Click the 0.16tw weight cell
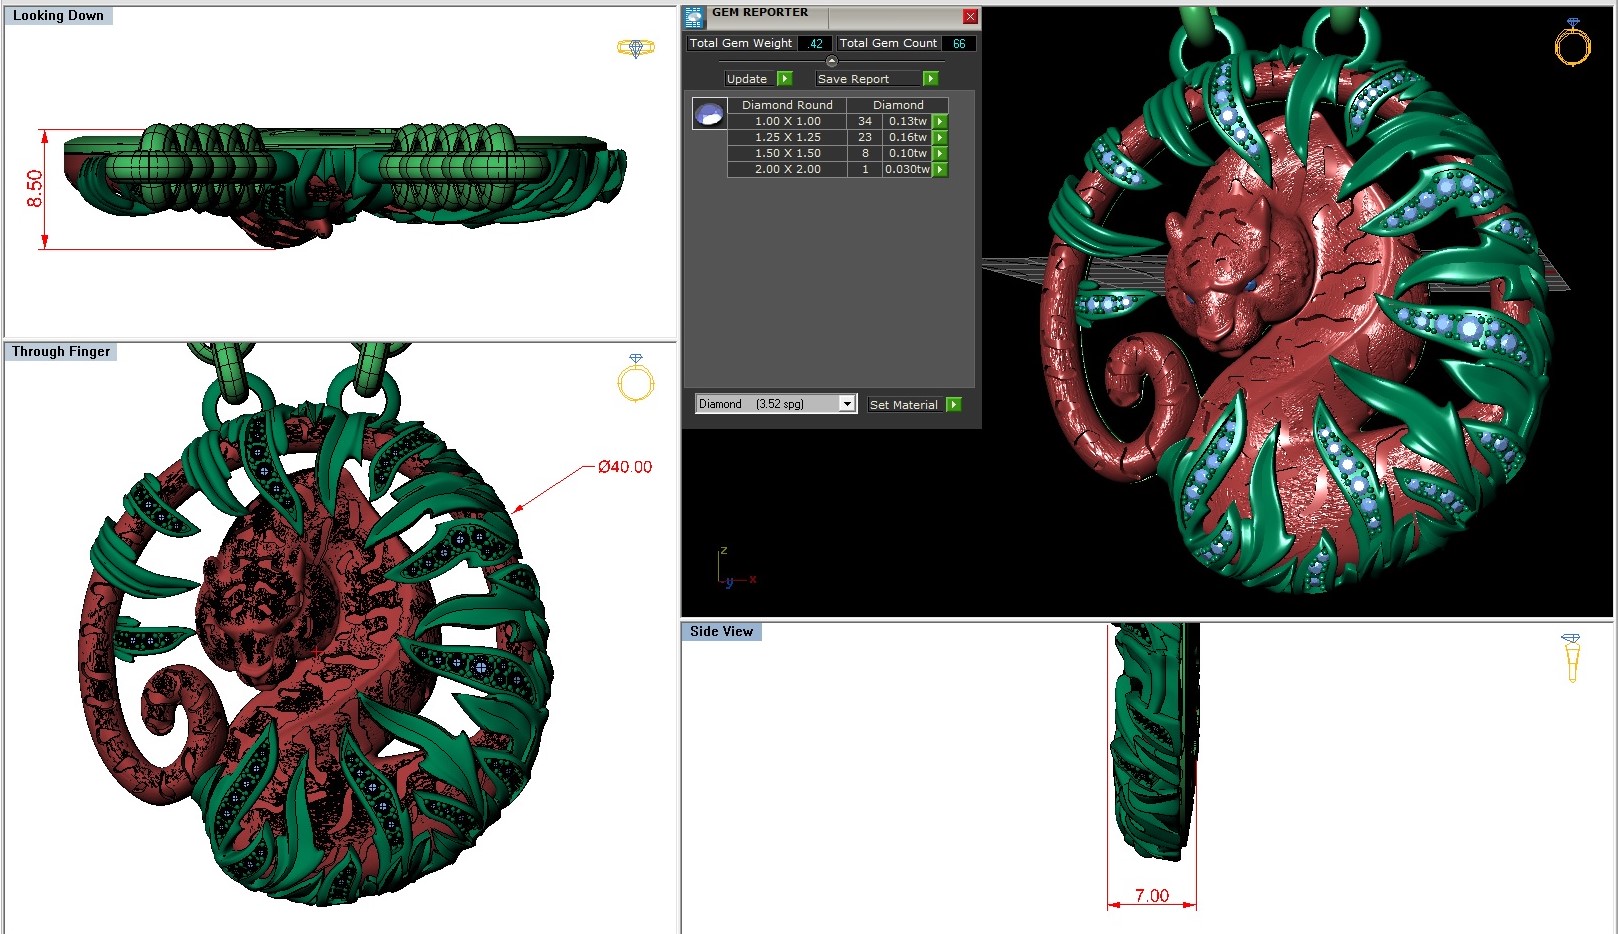Image resolution: width=1618 pixels, height=934 pixels. 908,137
